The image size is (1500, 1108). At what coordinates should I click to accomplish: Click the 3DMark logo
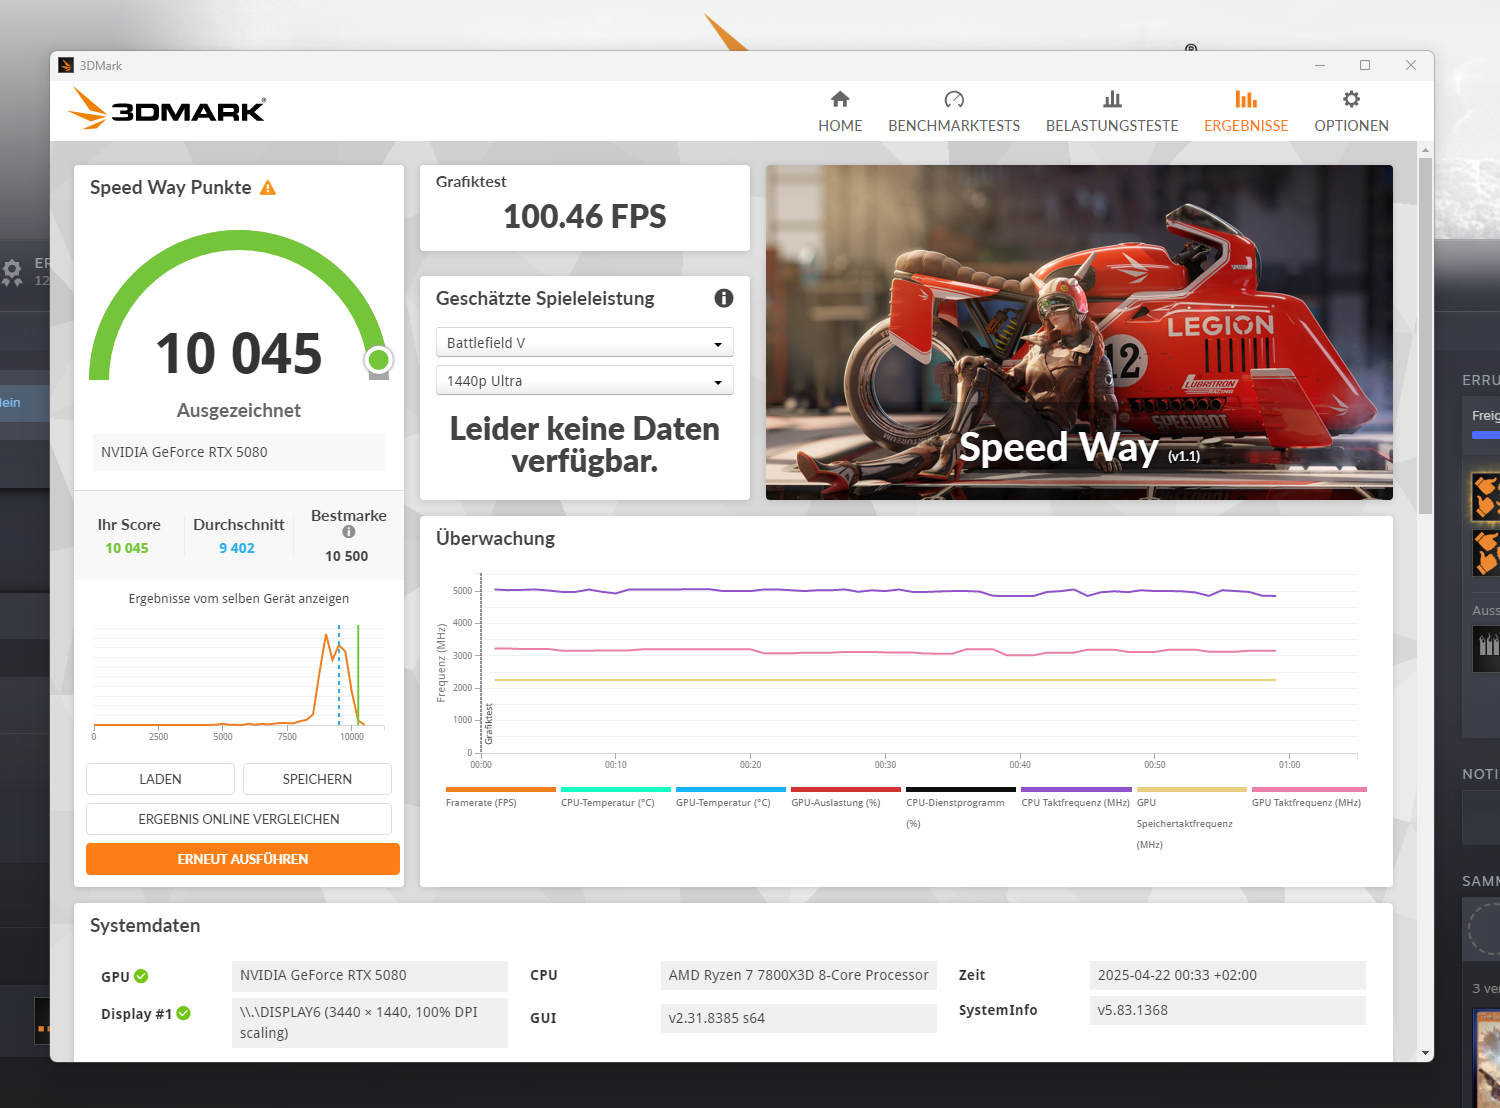[x=167, y=109]
